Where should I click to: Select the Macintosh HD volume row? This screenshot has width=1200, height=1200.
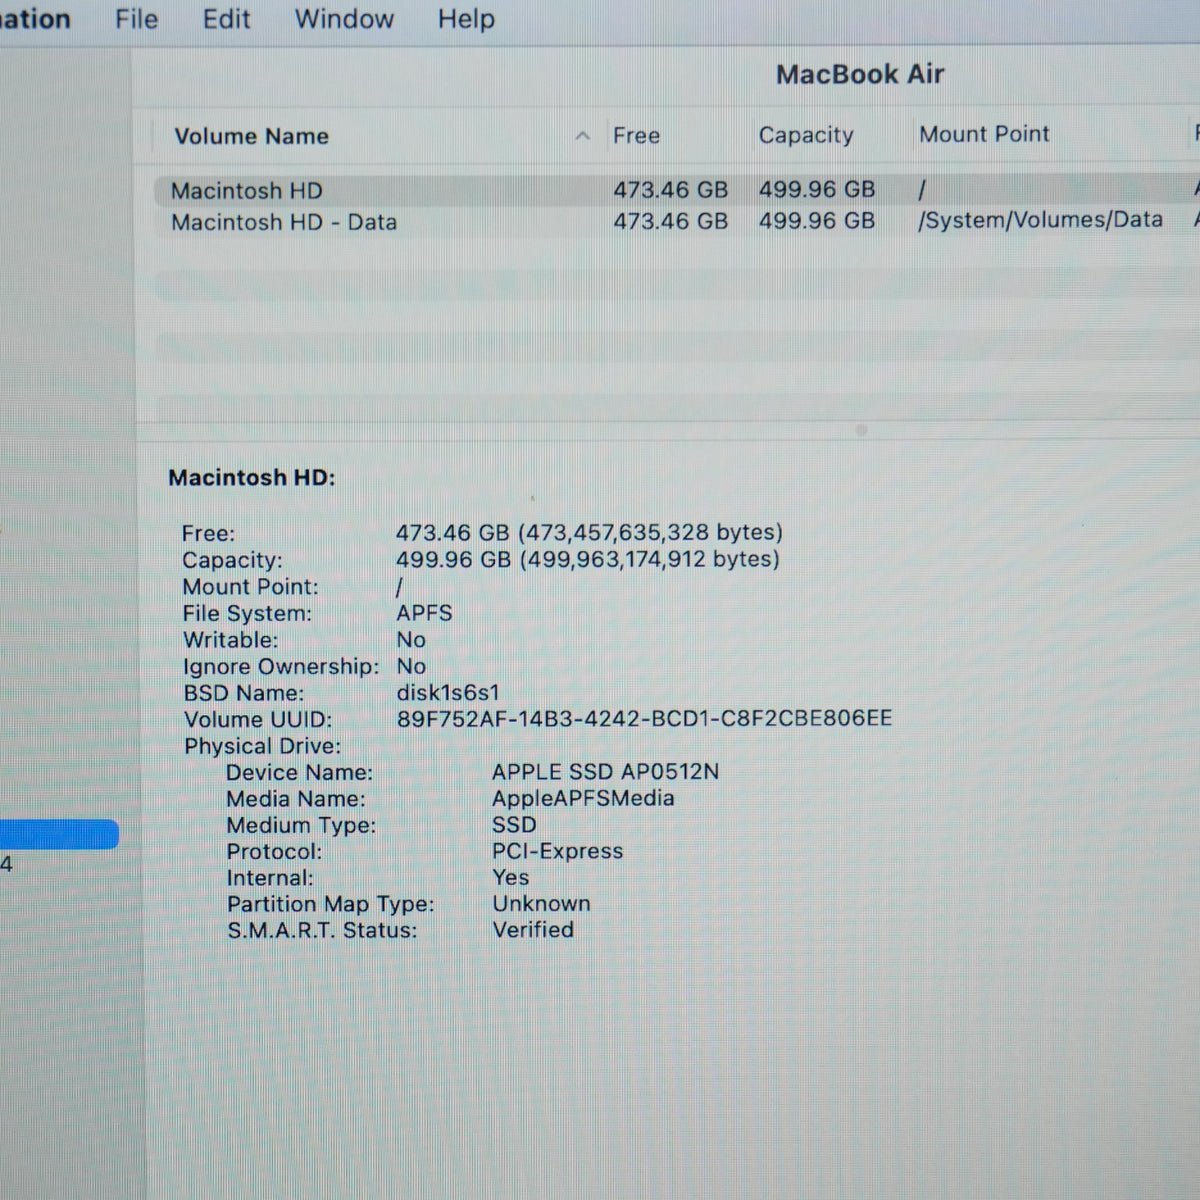tap(676, 190)
